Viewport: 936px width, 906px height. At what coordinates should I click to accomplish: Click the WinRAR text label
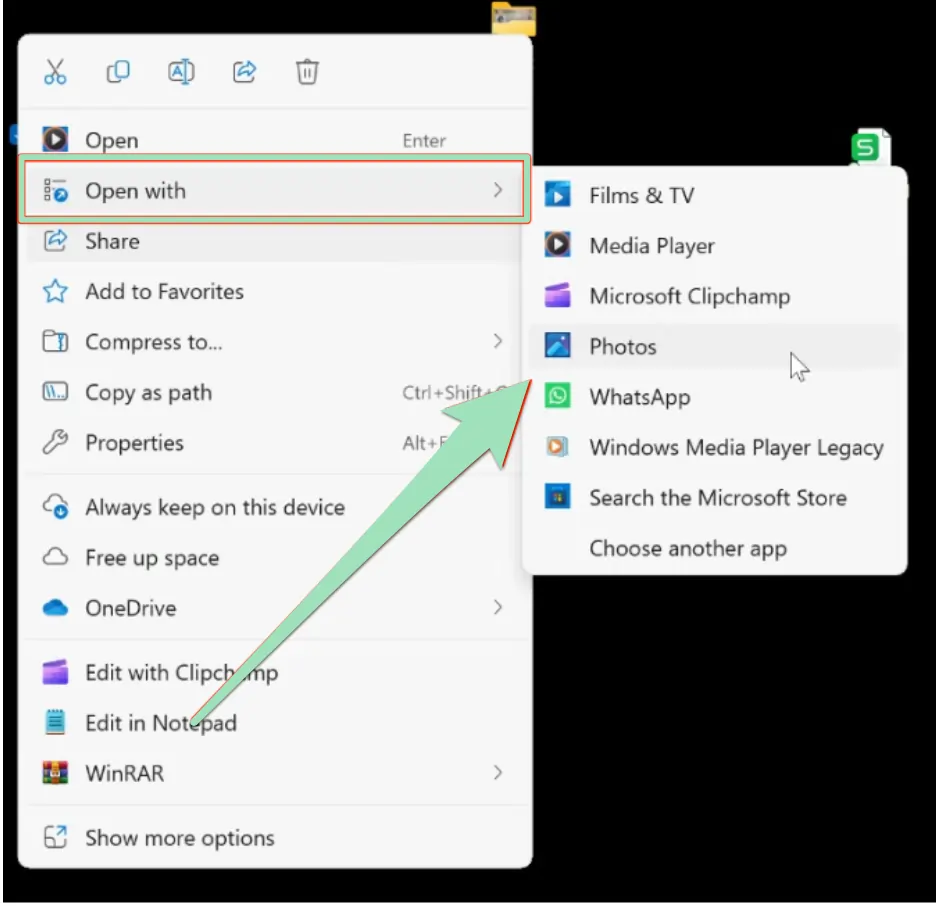(x=124, y=774)
